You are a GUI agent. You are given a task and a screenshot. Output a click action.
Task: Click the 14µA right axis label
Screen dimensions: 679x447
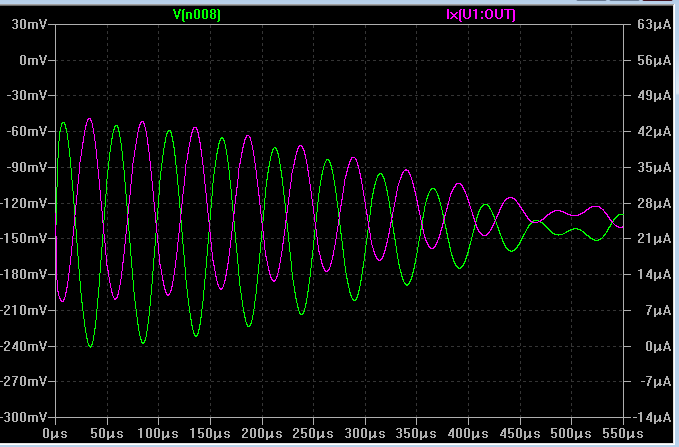coord(654,274)
